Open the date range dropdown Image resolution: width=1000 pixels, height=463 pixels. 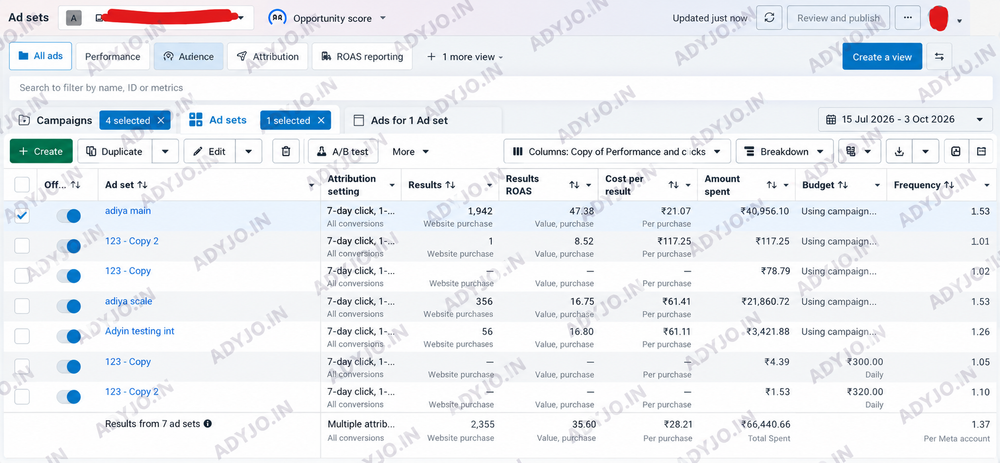tap(905, 119)
